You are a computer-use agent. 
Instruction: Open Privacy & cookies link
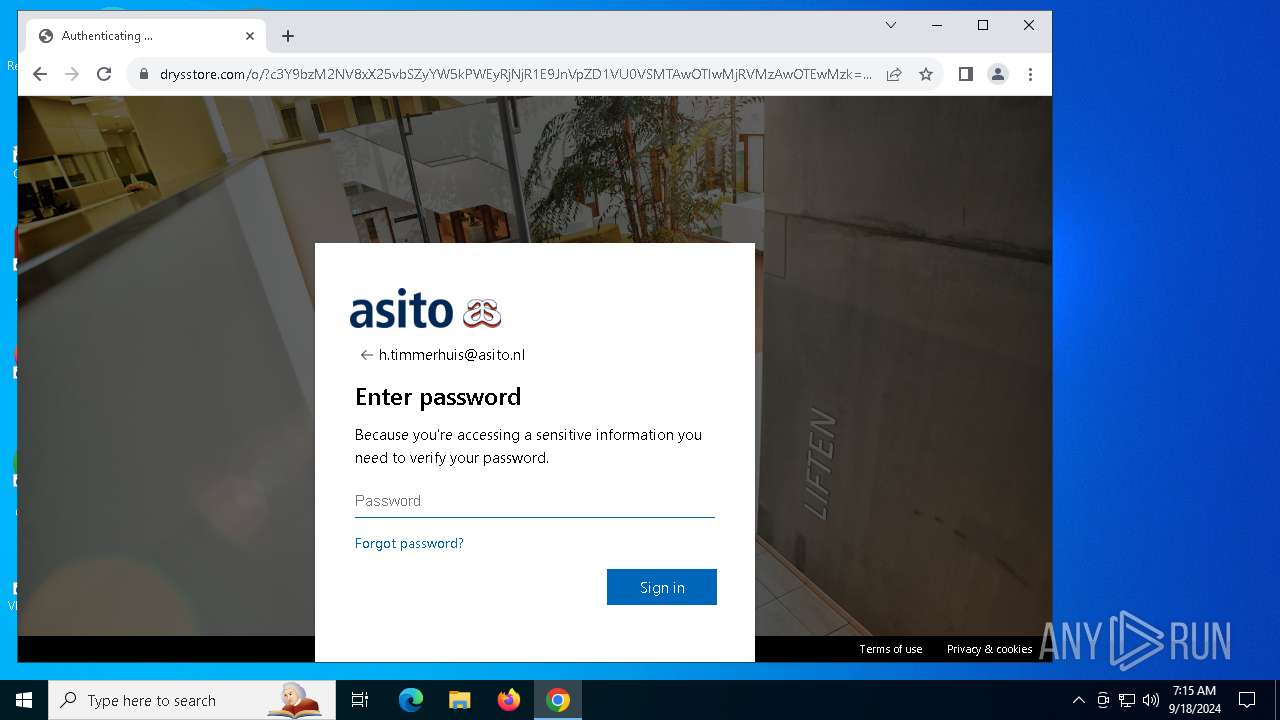pyautogui.click(x=990, y=649)
